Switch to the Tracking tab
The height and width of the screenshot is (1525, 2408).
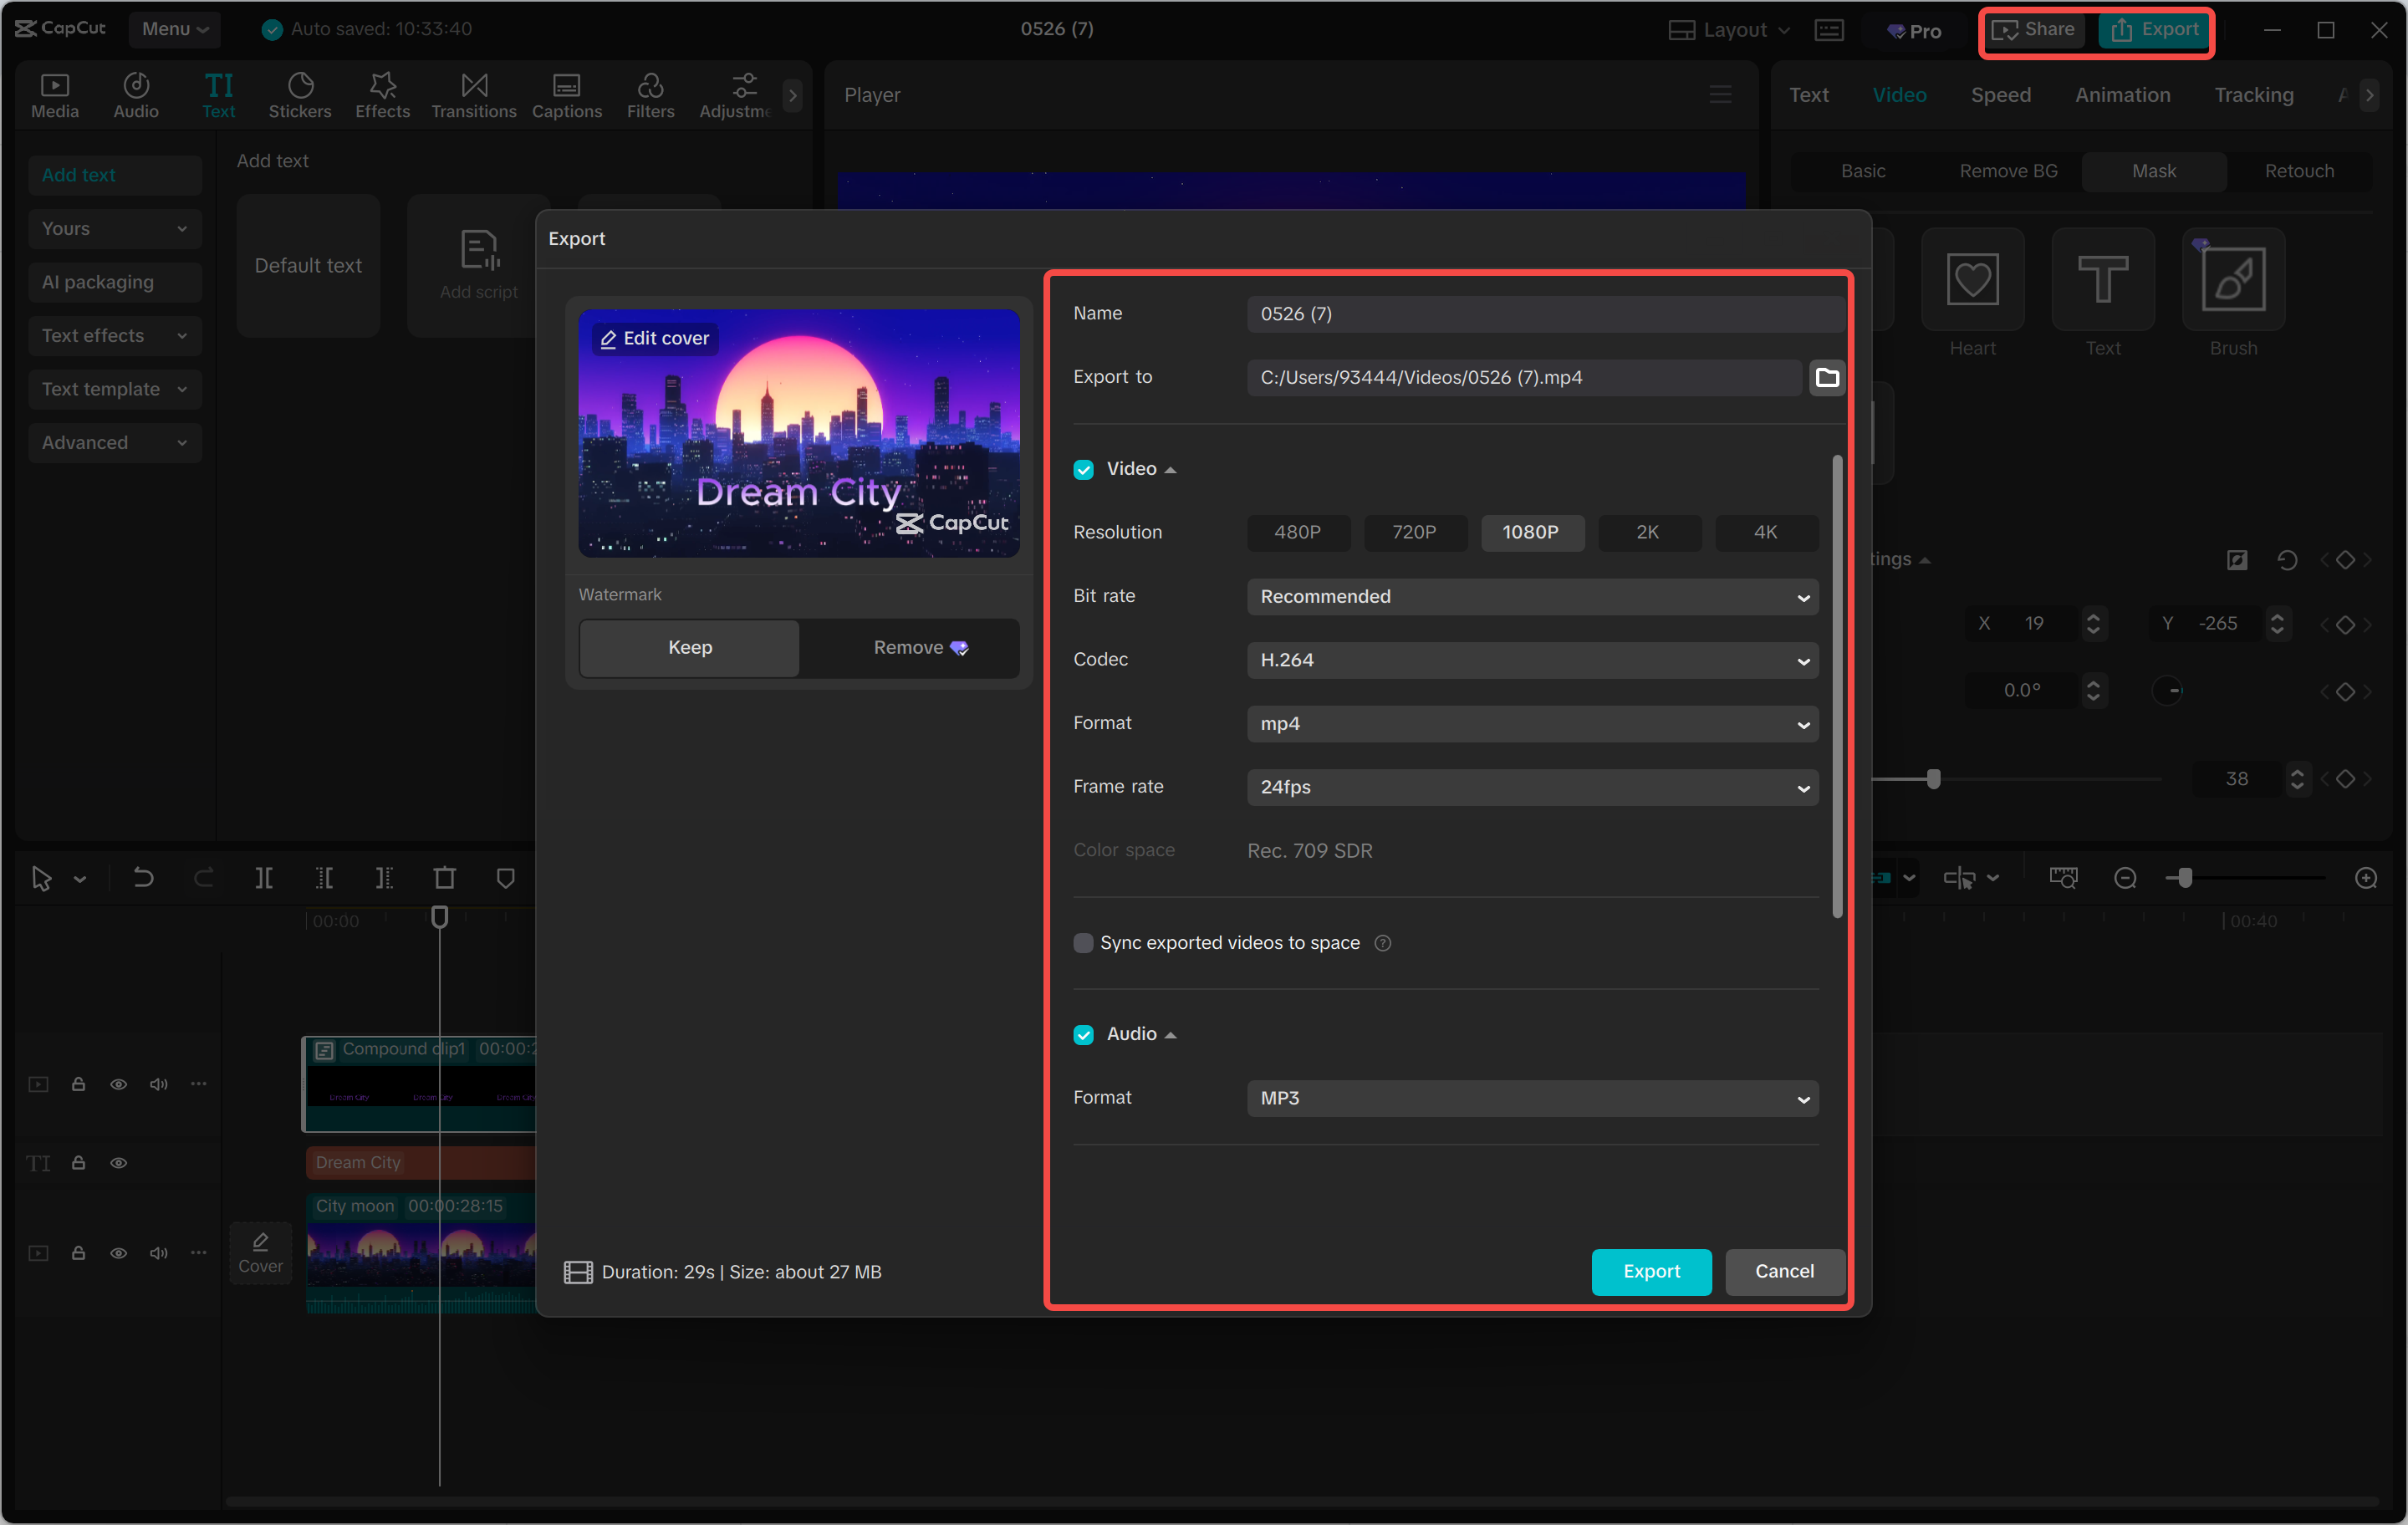pos(2253,94)
